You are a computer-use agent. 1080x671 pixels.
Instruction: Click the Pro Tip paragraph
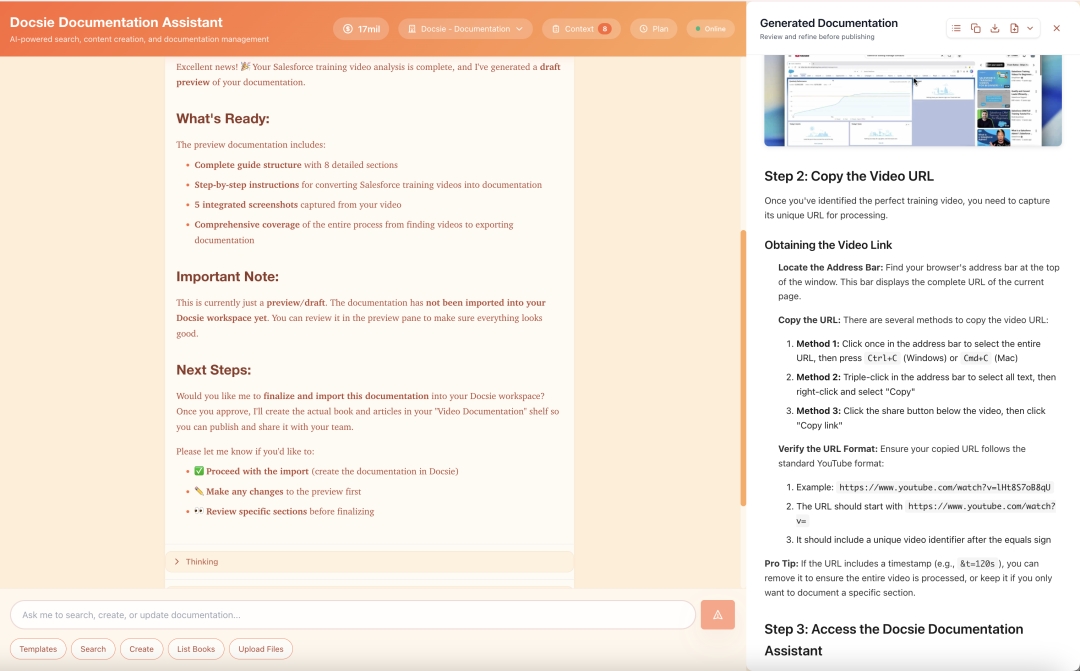(908, 578)
